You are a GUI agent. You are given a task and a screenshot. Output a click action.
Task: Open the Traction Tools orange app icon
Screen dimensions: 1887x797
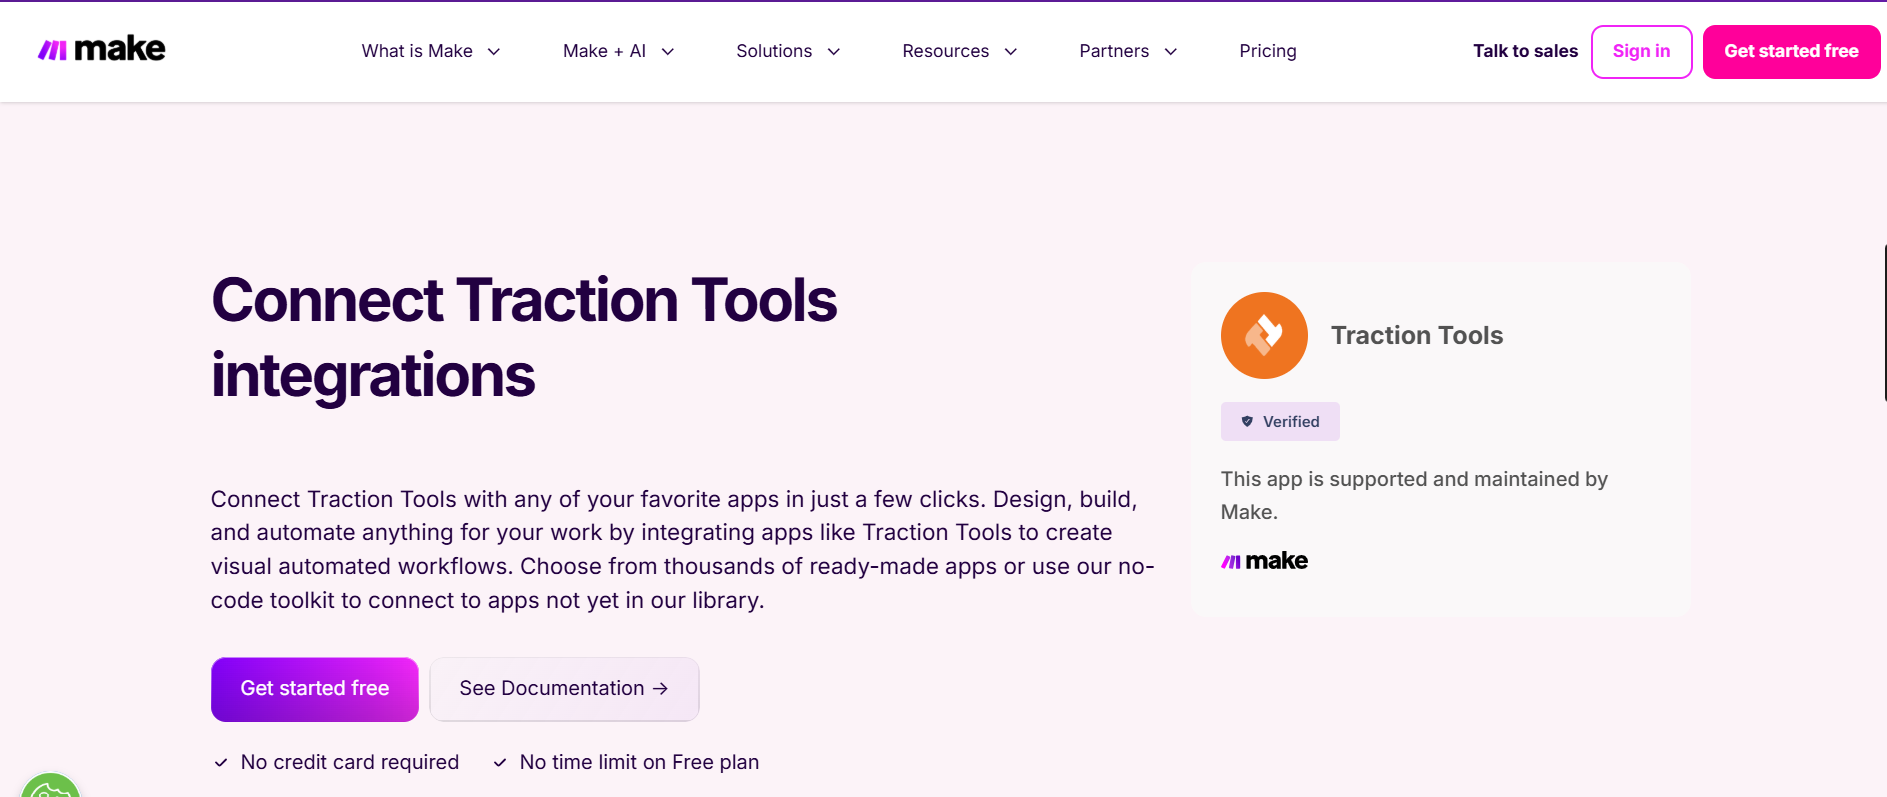click(1264, 335)
